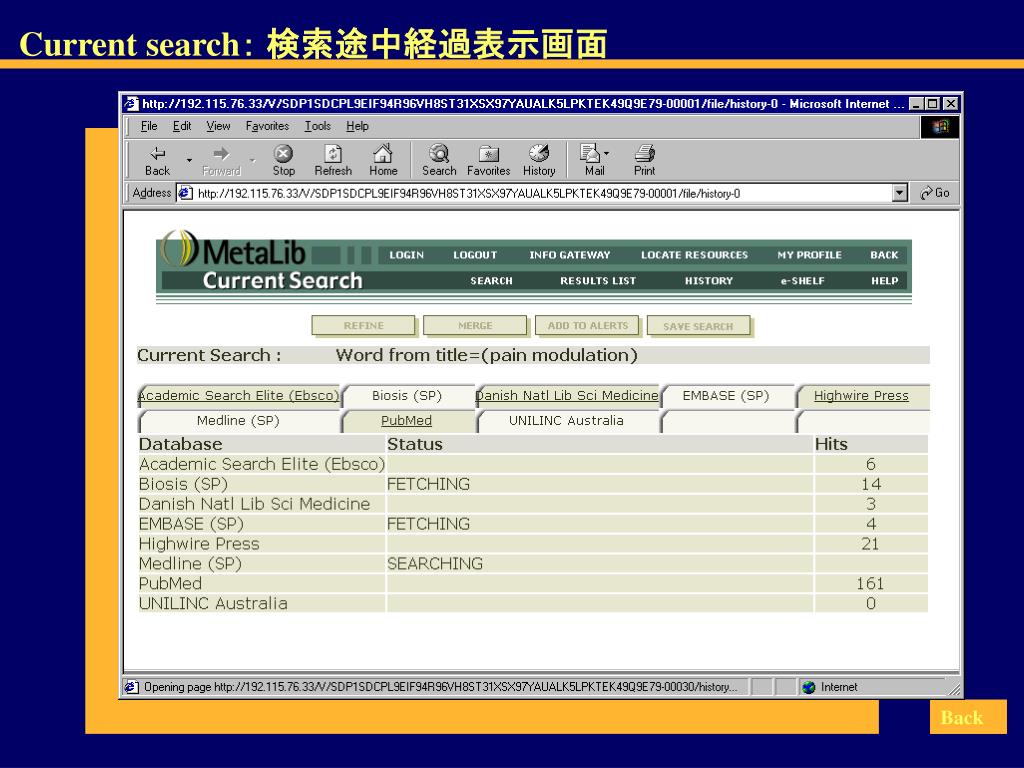Click the MetaLib logo
Viewport: 1024px width, 768px height.
[233, 249]
